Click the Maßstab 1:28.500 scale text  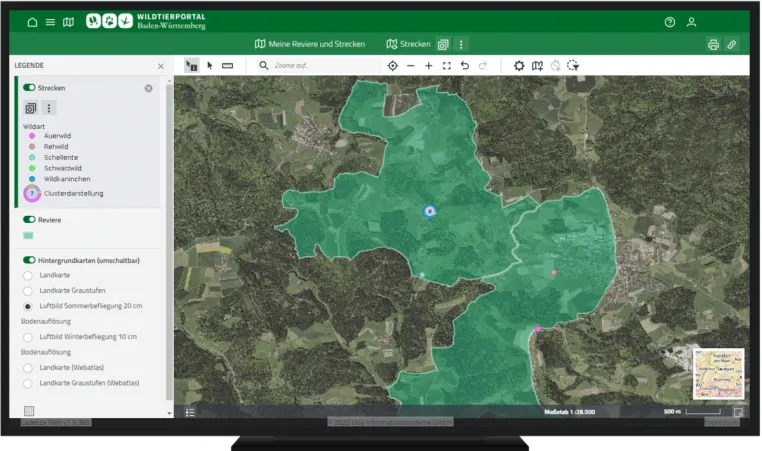pos(570,412)
